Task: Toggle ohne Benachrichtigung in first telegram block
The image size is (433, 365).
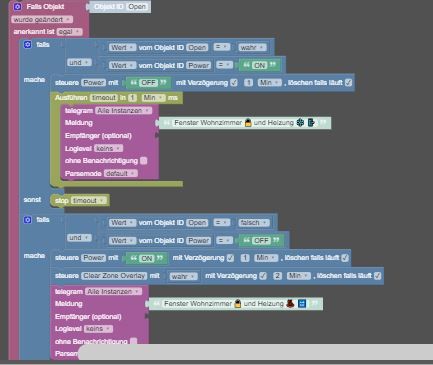Action: click(143, 161)
